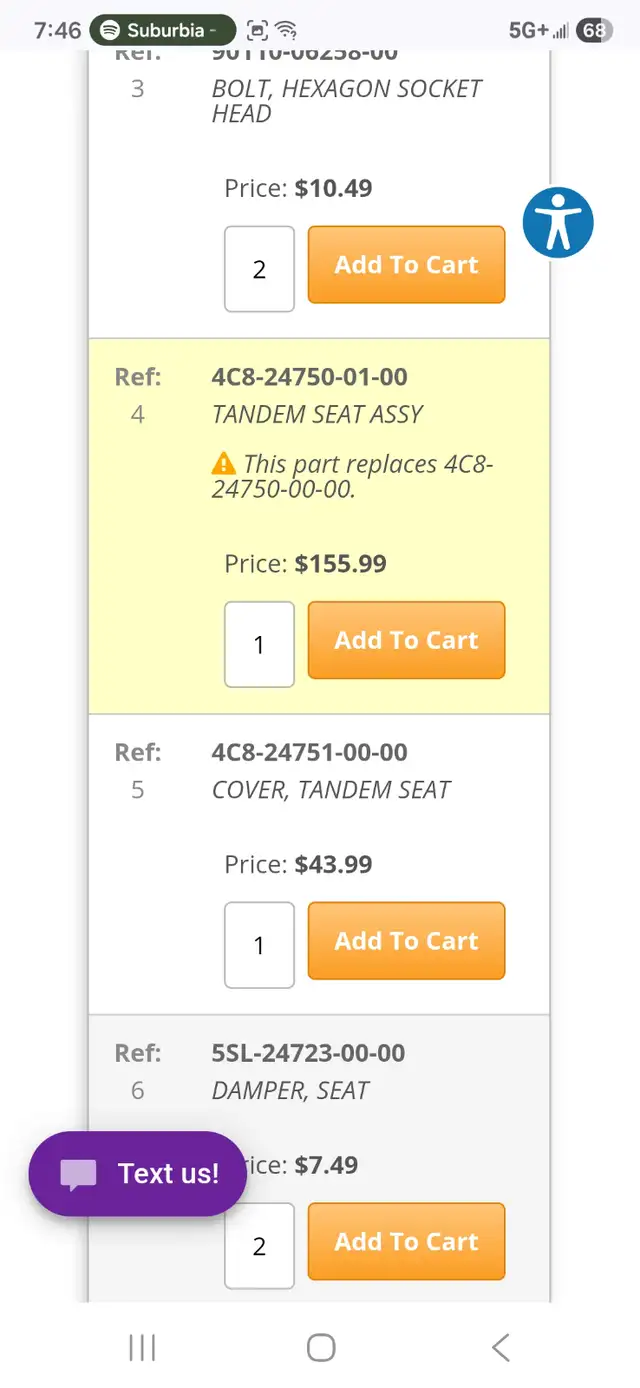Focus the quantity field for Damper, Seat
This screenshot has width=640, height=1388.
pos(259,1246)
